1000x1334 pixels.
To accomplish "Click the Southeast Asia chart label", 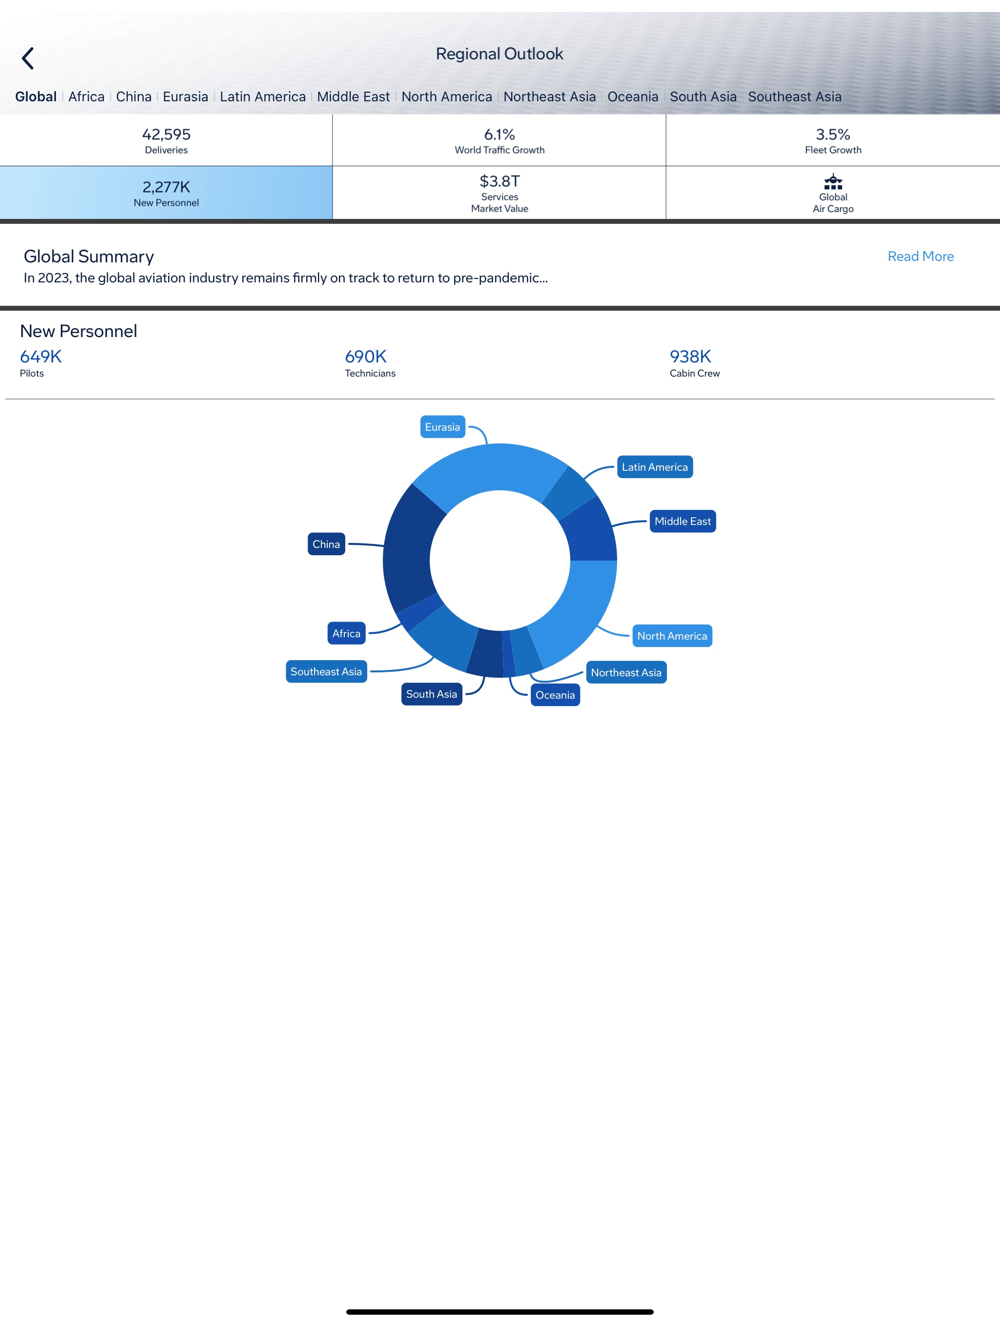I will coord(326,672).
